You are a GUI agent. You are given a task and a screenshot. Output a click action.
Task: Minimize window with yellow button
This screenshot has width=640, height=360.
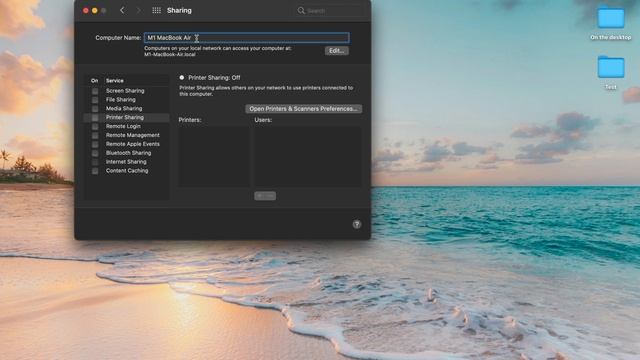point(95,11)
